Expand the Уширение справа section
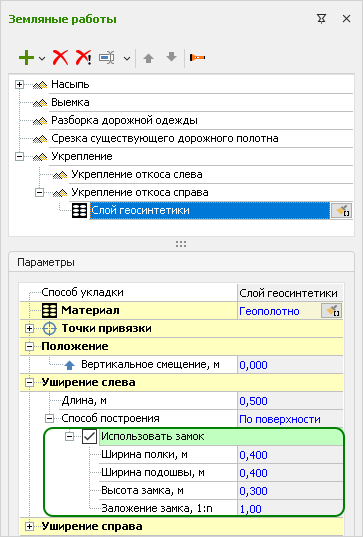 [x=29, y=526]
